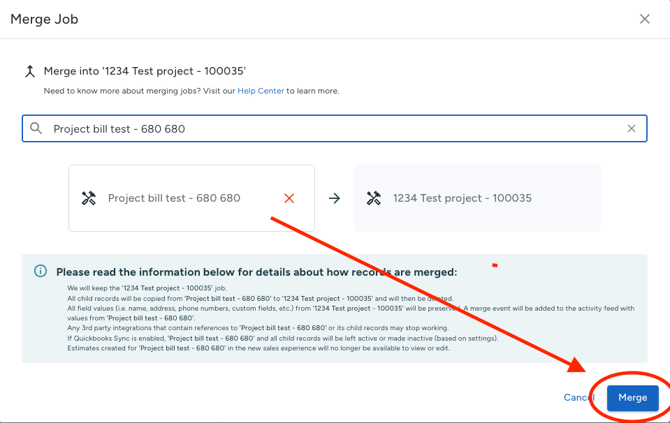
Task: Click the 'Merge into' heading text
Action: click(144, 71)
